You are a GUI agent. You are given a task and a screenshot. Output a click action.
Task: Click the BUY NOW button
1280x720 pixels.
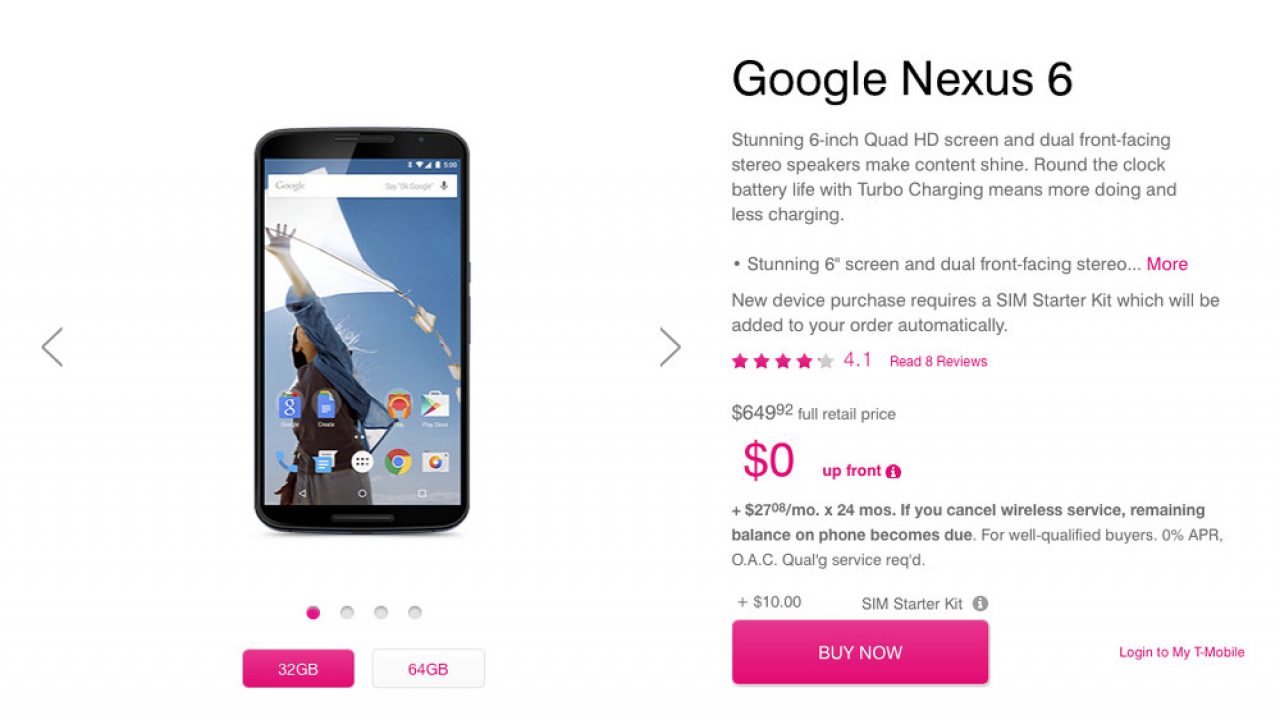point(860,652)
